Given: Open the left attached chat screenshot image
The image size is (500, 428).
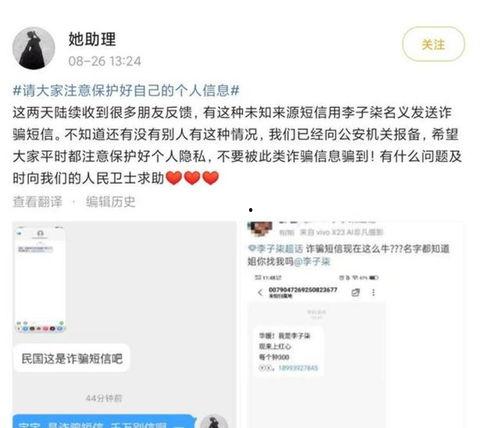Looking at the screenshot, I should tap(124, 324).
